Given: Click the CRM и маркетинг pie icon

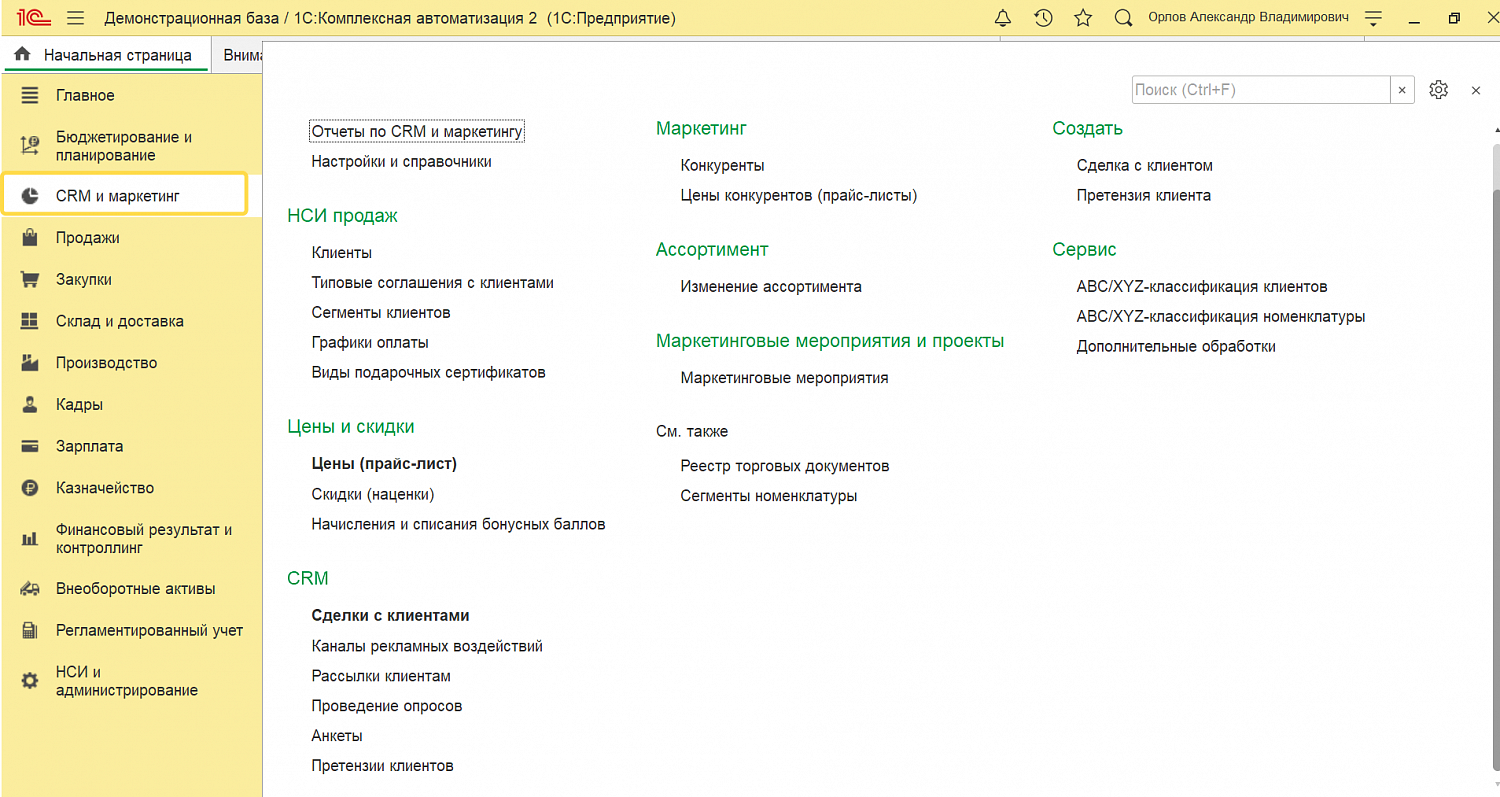Looking at the screenshot, I should click(x=30, y=196).
